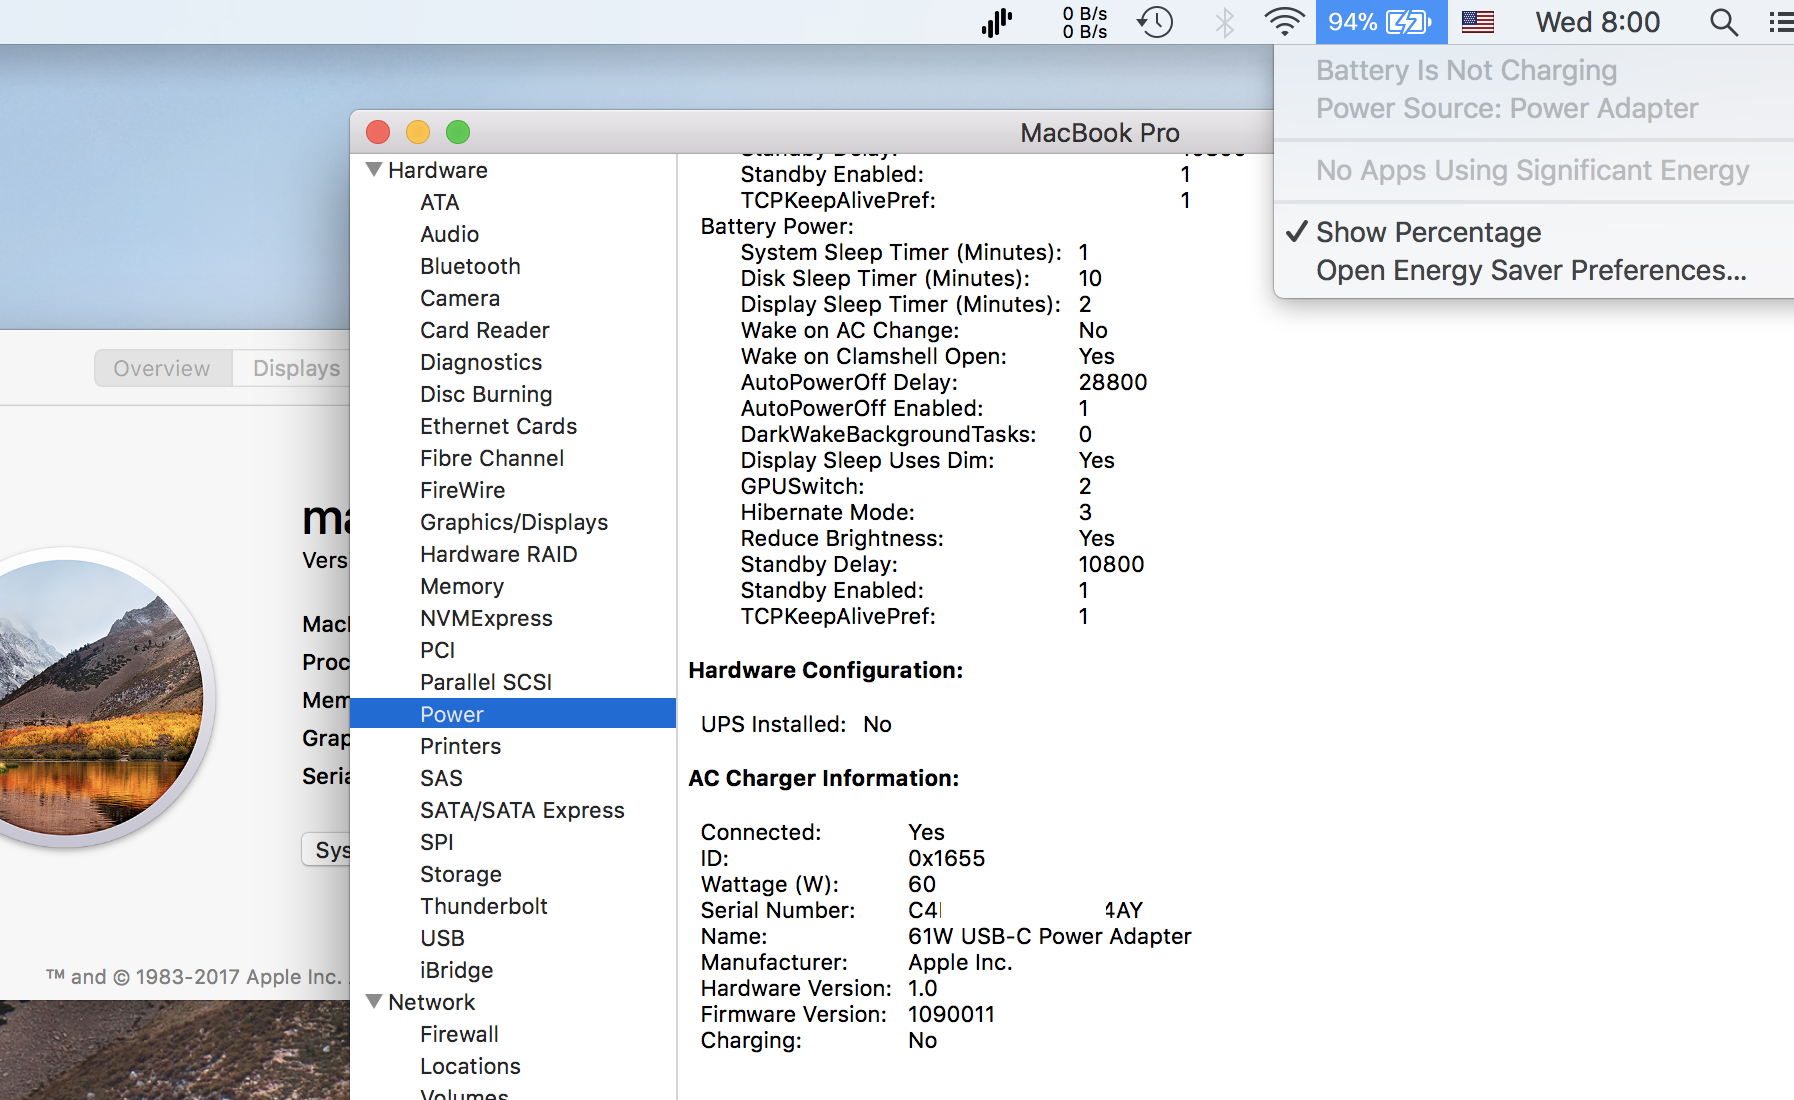Image resolution: width=1794 pixels, height=1100 pixels.
Task: Click the highlighted Power sidebar item
Action: click(x=513, y=714)
